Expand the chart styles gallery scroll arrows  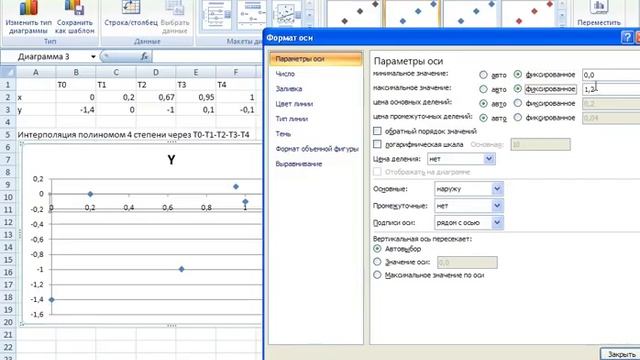pyautogui.click(x=562, y=15)
